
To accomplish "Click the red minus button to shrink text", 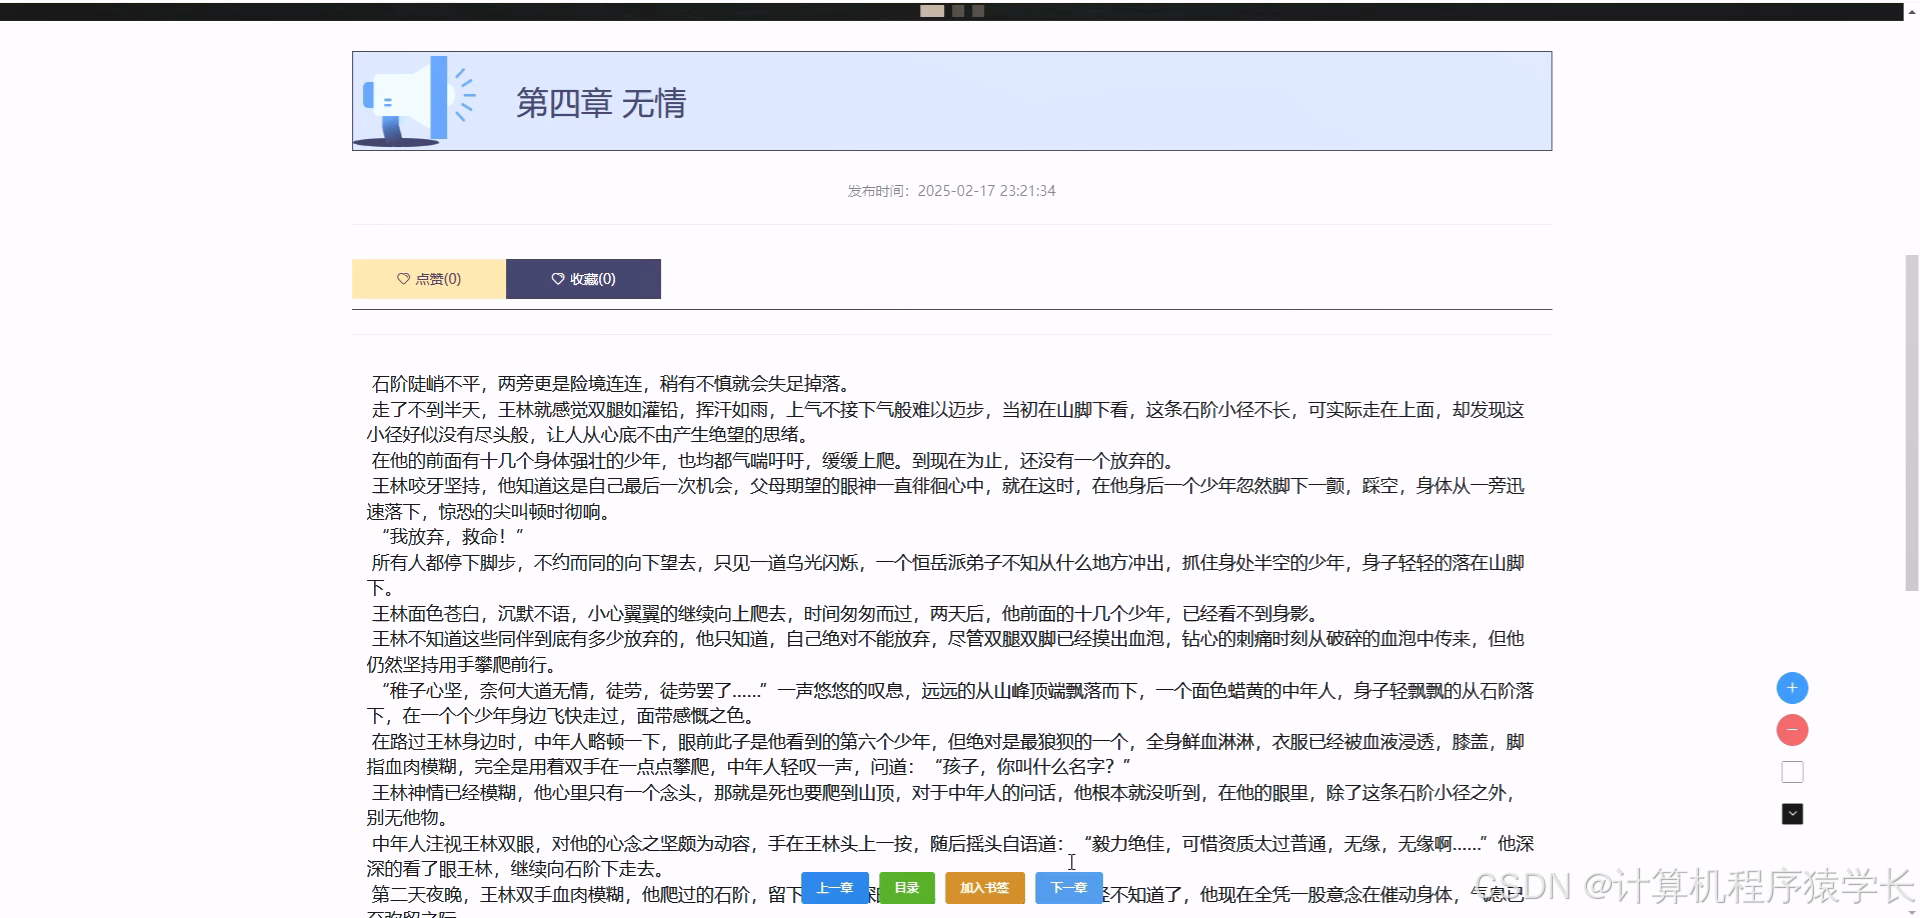I will coord(1792,730).
